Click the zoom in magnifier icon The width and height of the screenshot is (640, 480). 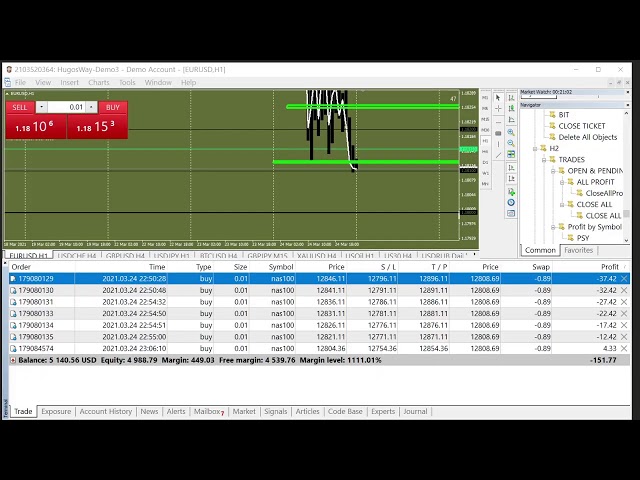tap(511, 131)
